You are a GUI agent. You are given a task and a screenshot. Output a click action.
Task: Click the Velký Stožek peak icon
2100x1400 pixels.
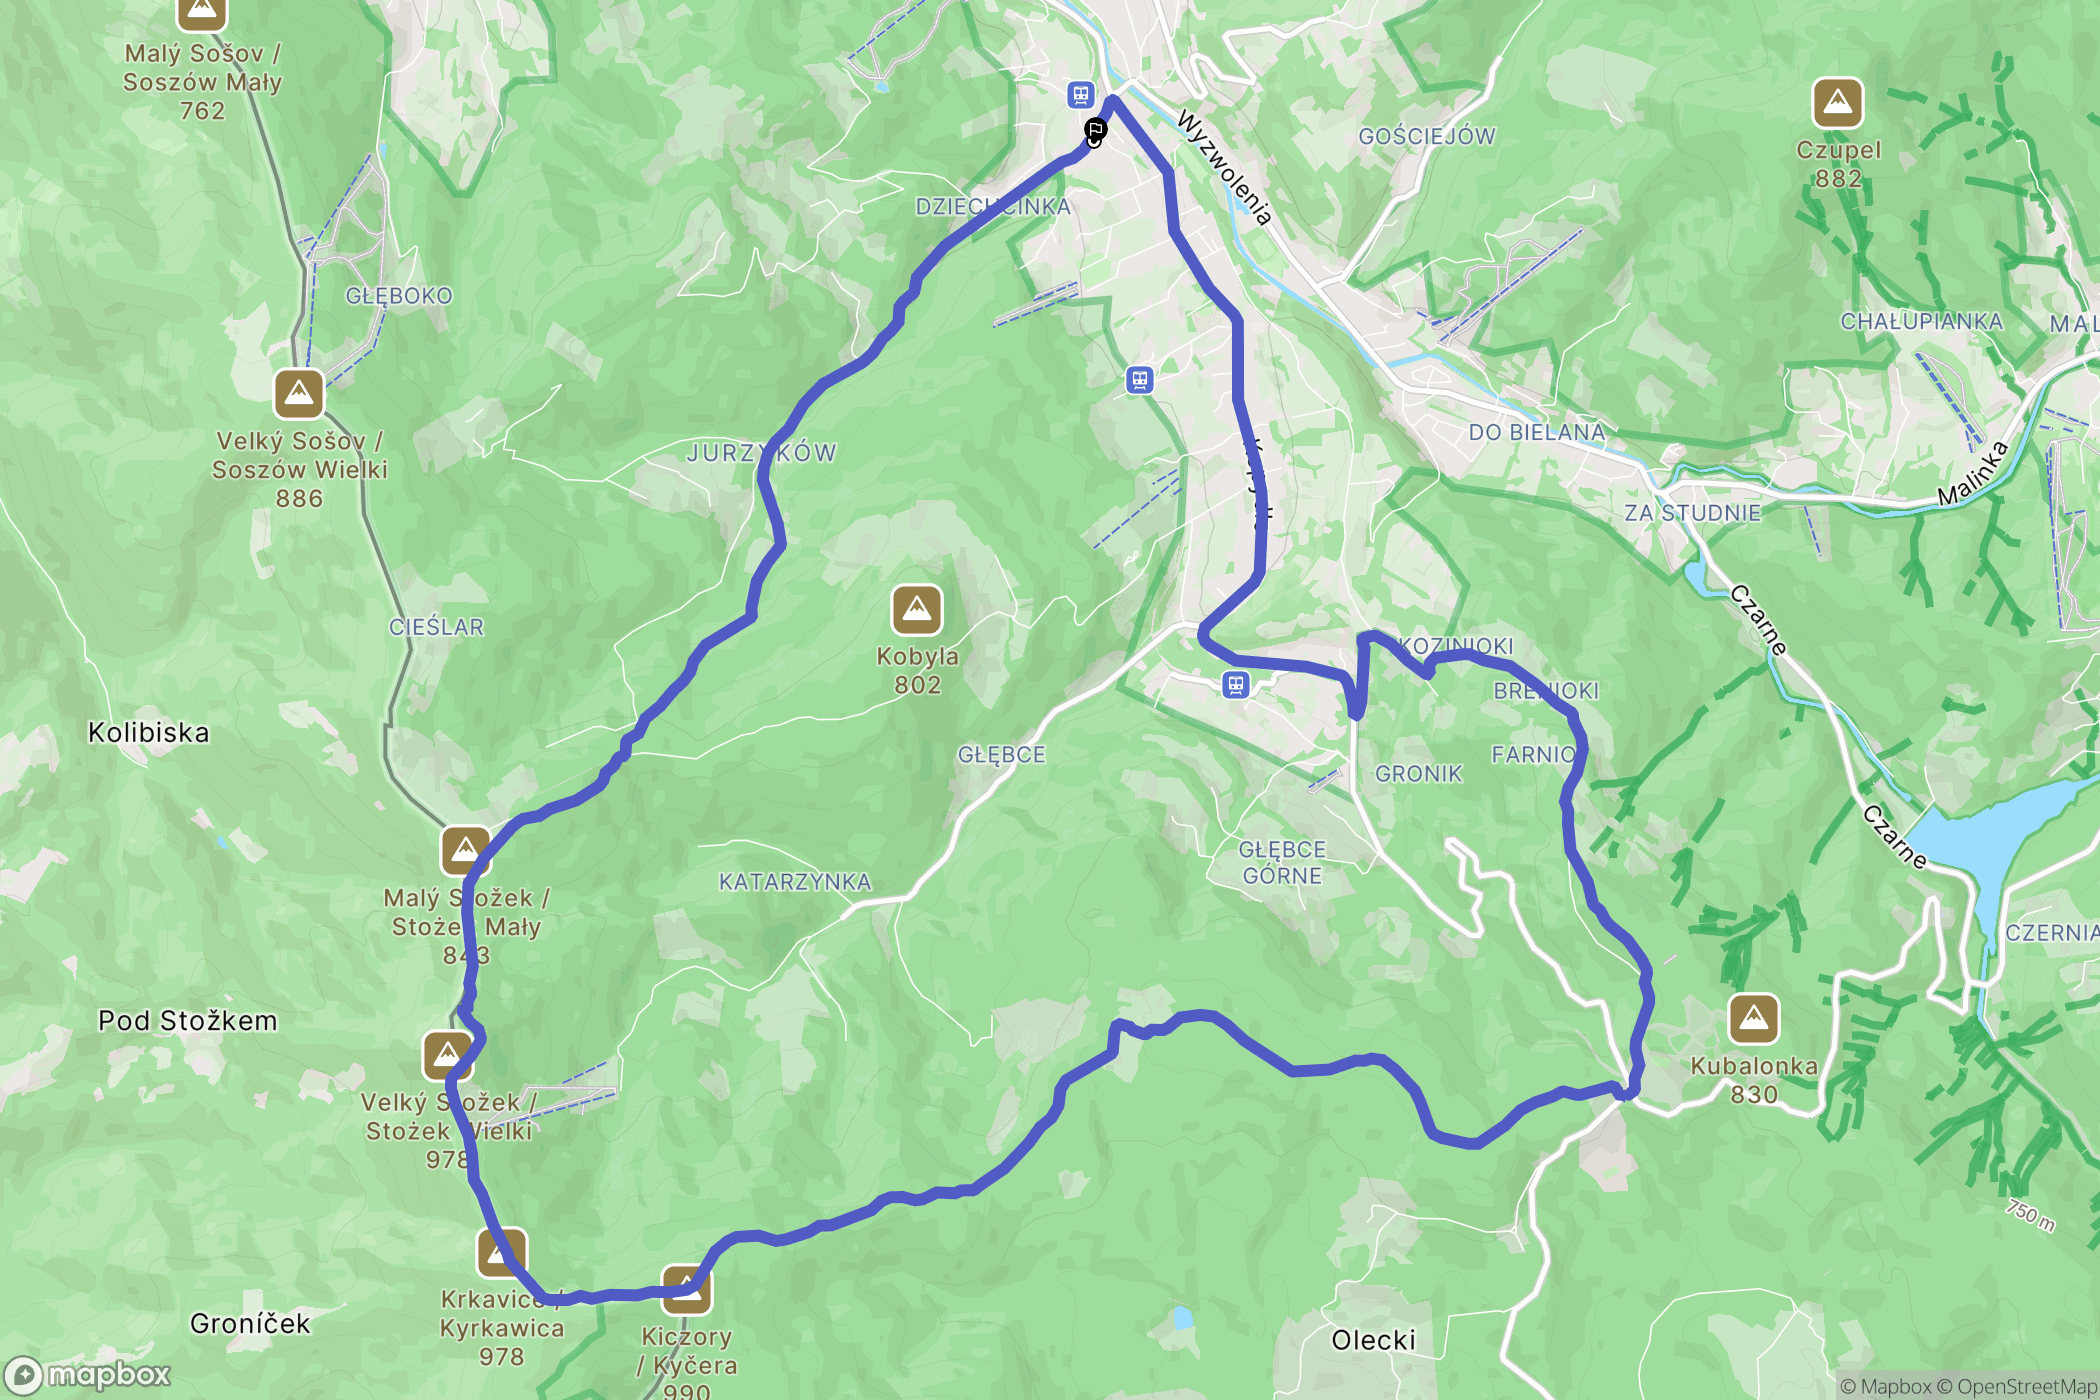click(447, 1055)
